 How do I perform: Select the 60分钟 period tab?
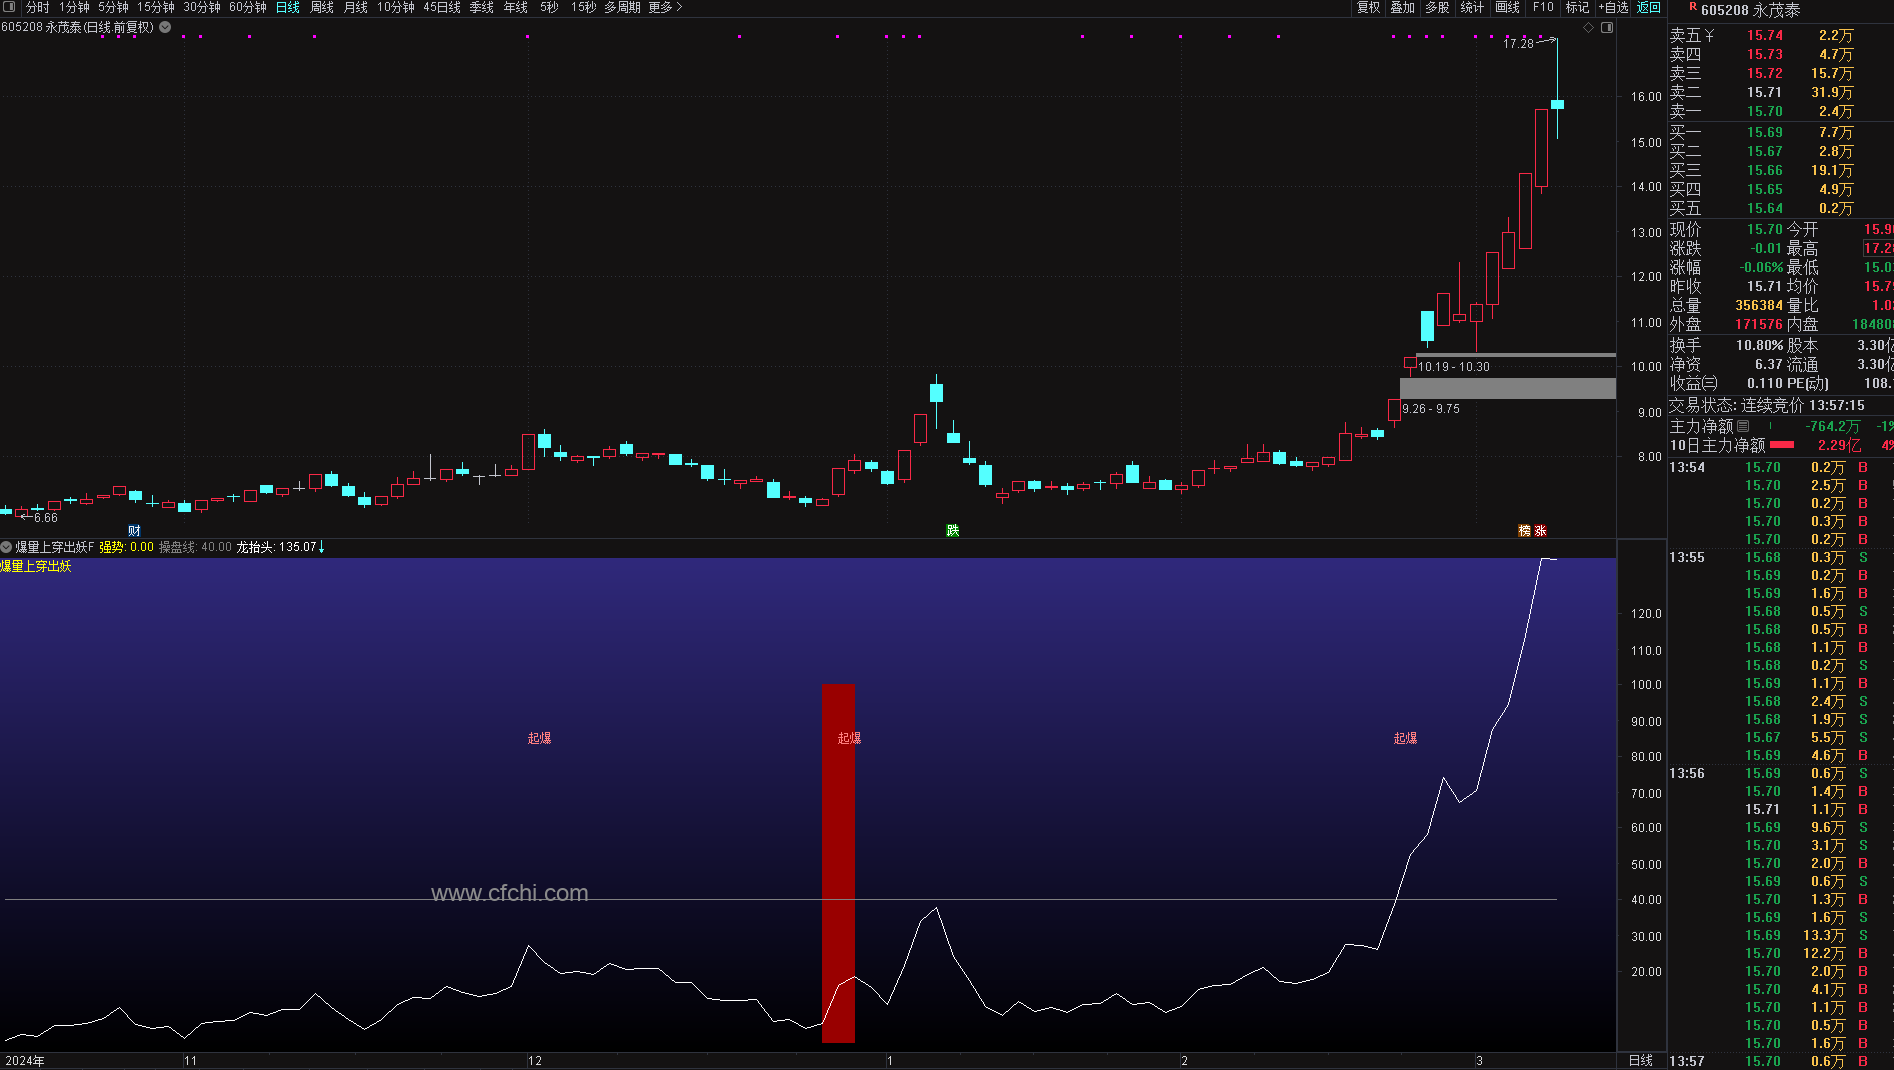pos(248,7)
